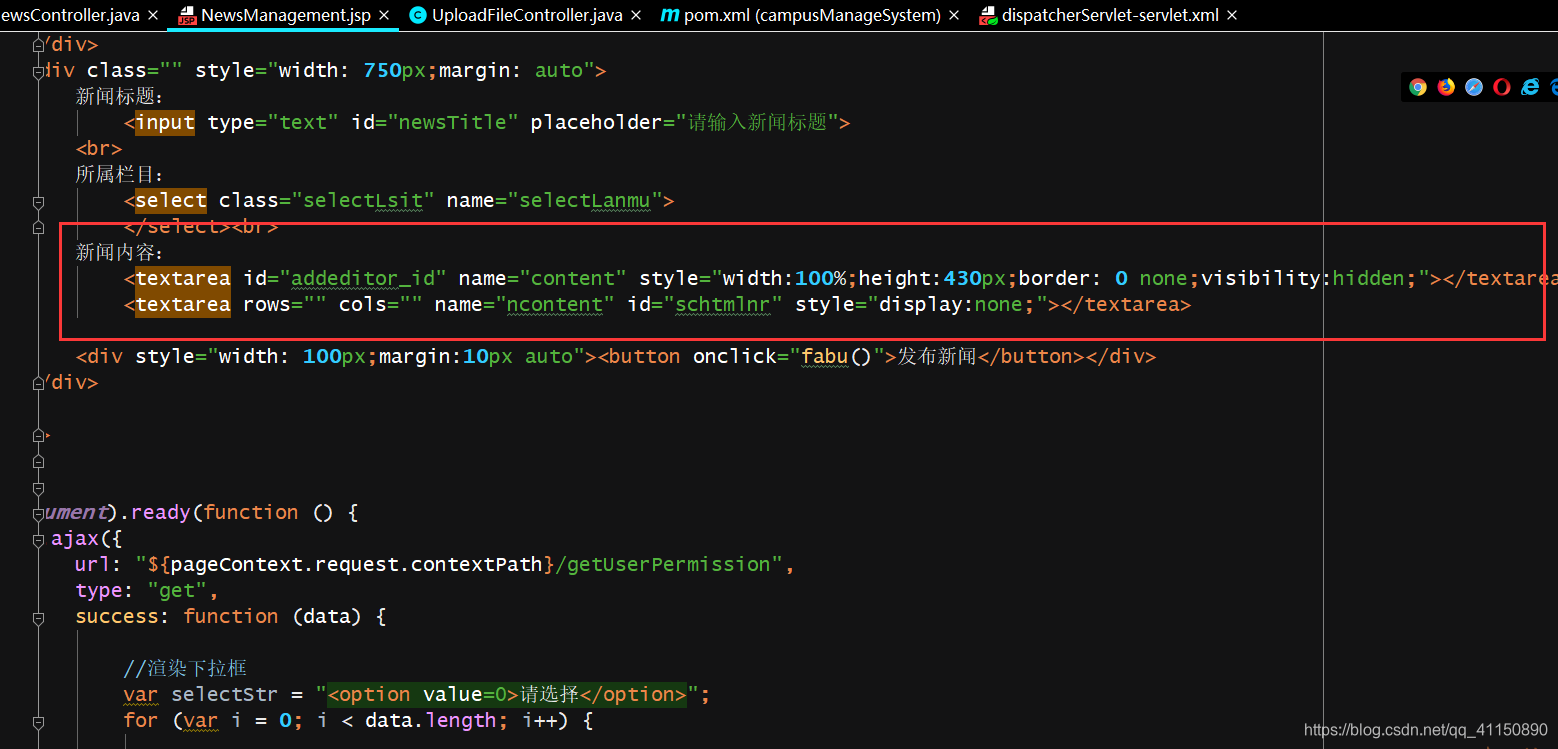Close the ewsController.java tab

[153, 15]
